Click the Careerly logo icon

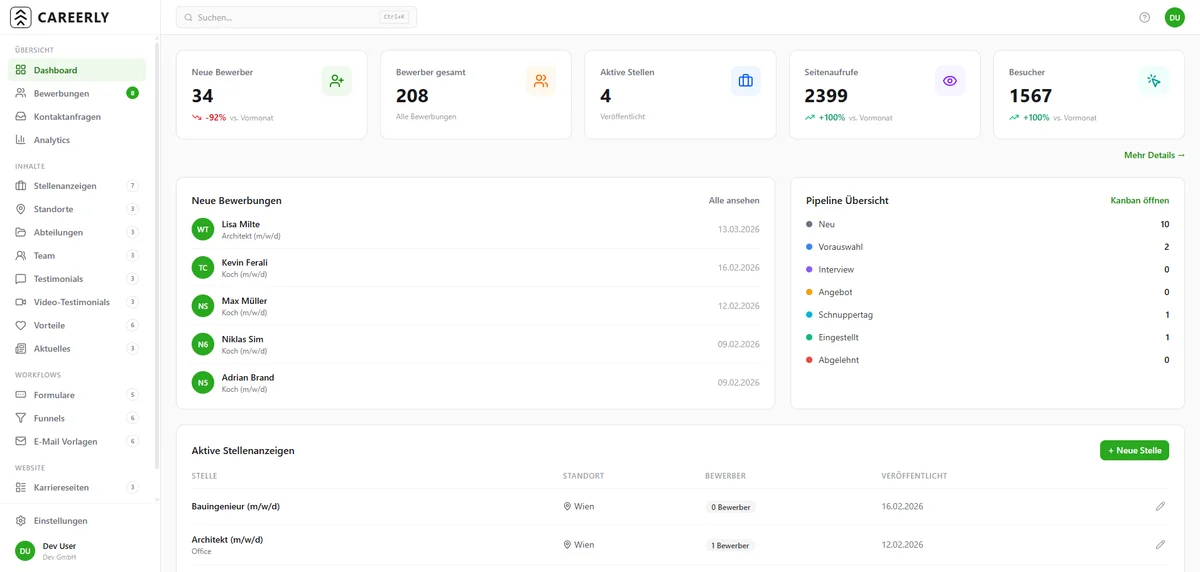[20, 17]
